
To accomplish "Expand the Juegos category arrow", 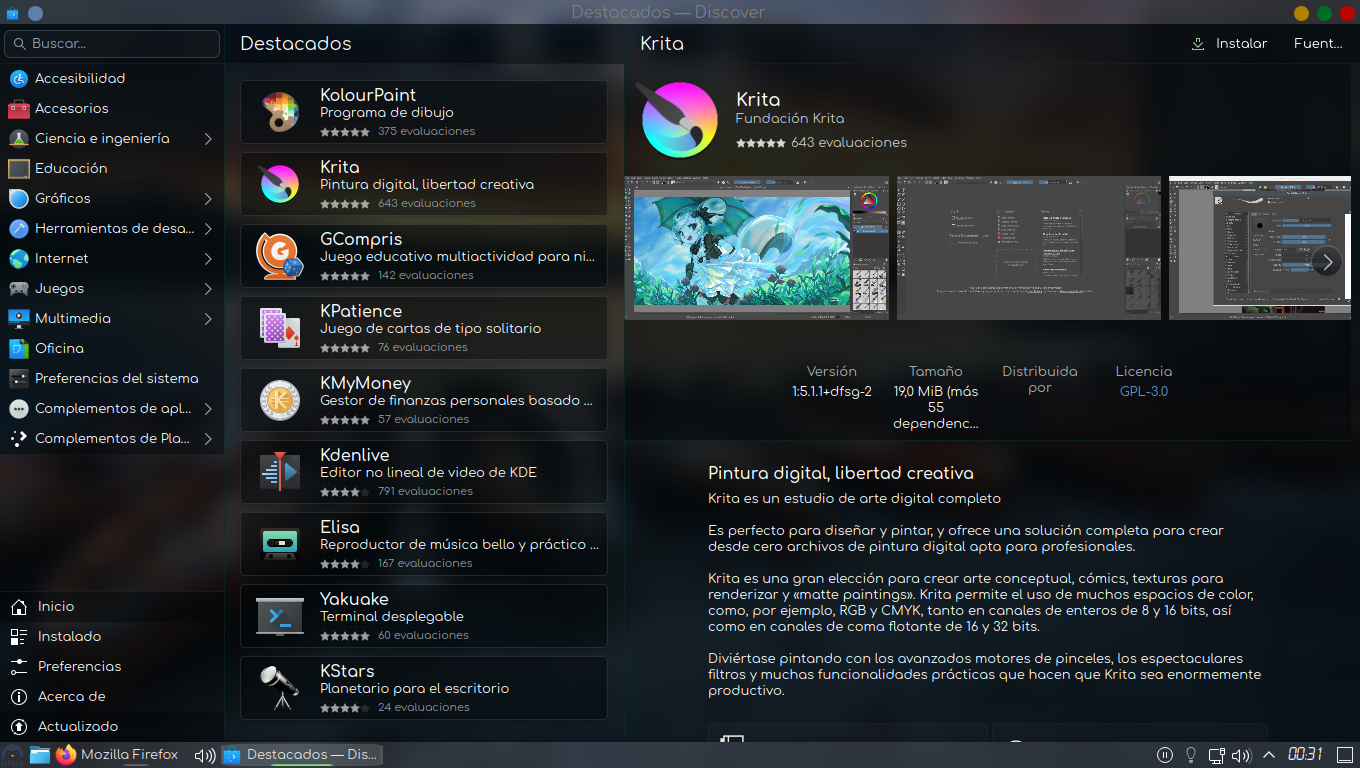I will (208, 289).
